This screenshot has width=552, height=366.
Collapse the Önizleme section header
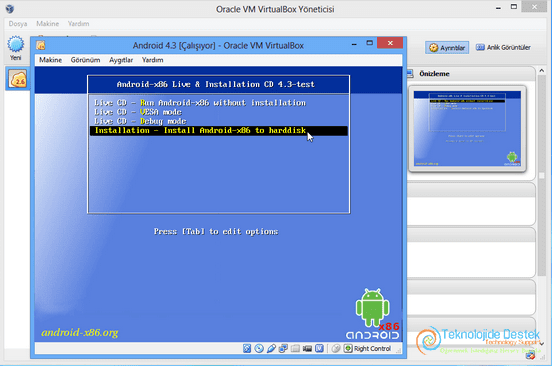coord(471,74)
